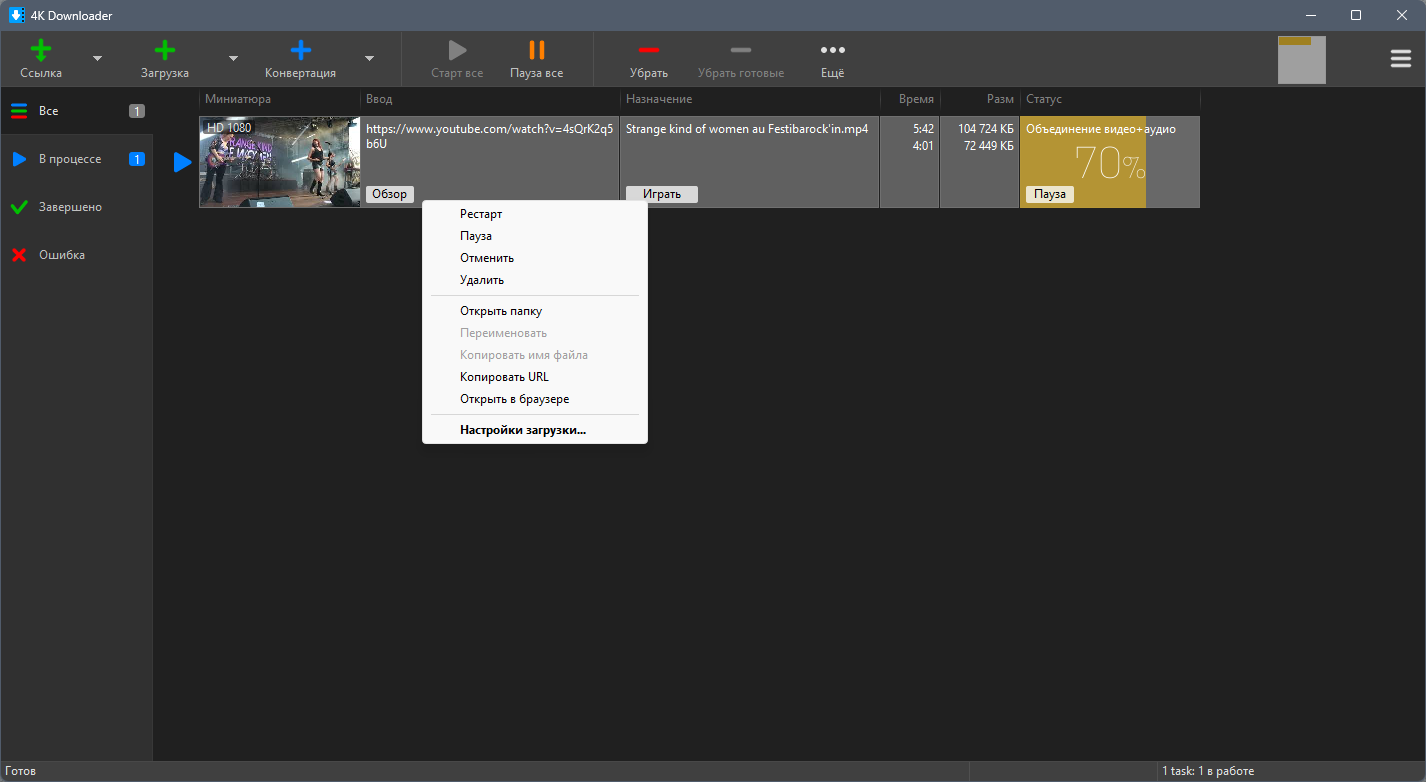Click the 4K Downloader app icon in title bar
The image size is (1426, 782).
[x=17, y=15]
